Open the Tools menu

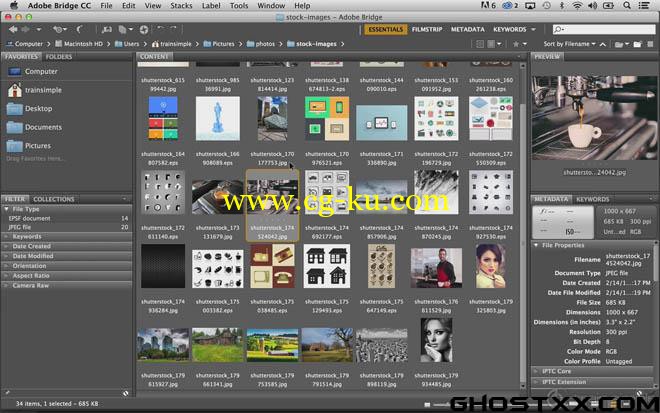click(x=239, y=5)
